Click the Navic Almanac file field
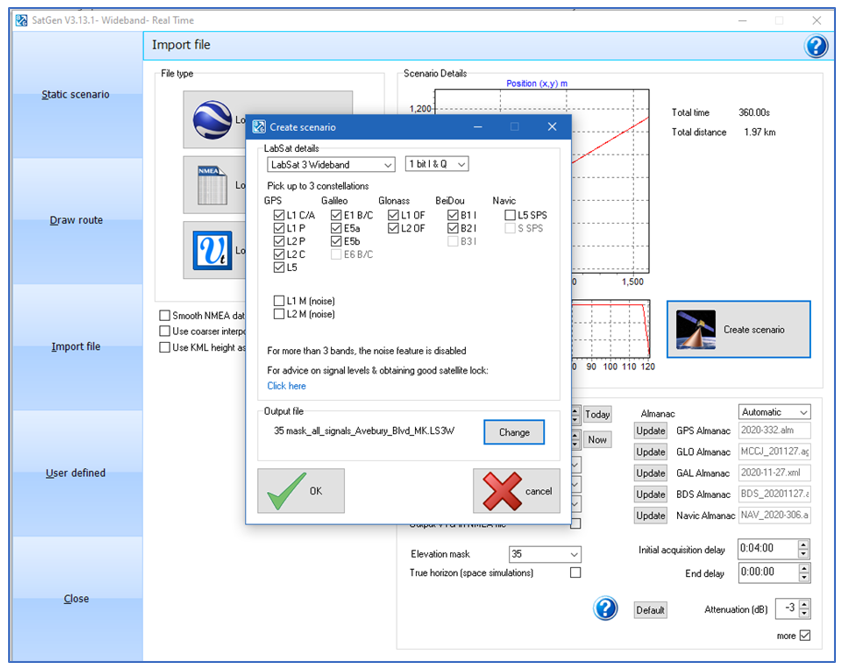This screenshot has height=670, width=843. pos(774,515)
